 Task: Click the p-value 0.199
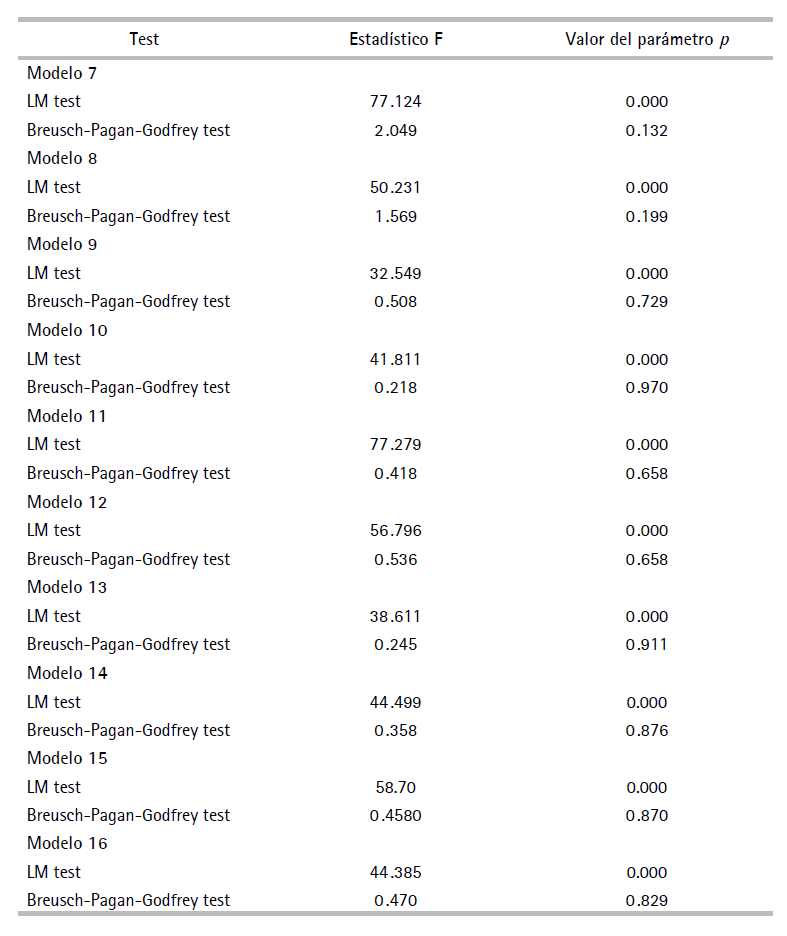[646, 216]
